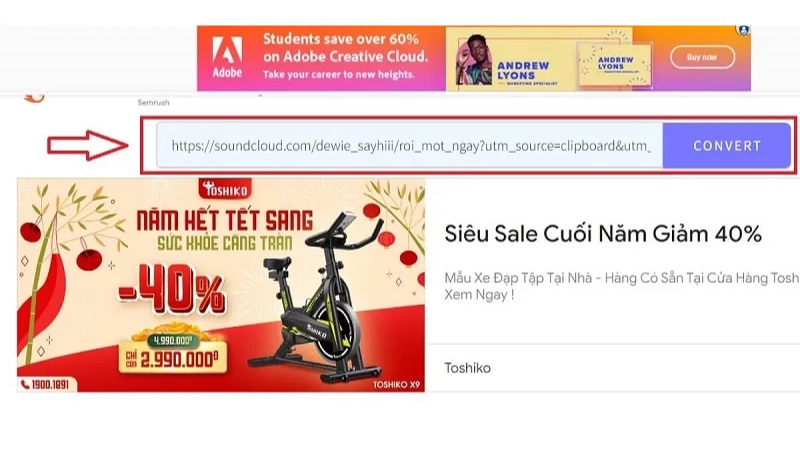Screen dimensions: 800x450
Task: Click 'Students save over 60%' ad text
Action: (x=340, y=39)
